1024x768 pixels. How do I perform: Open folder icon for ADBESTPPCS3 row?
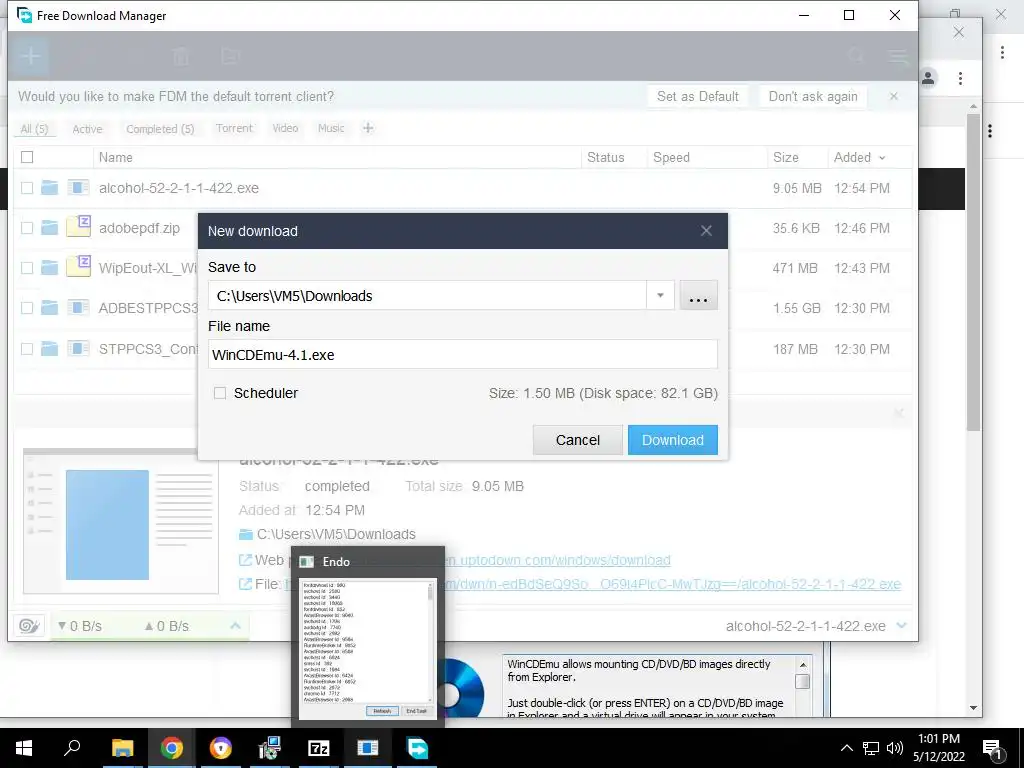(x=50, y=308)
